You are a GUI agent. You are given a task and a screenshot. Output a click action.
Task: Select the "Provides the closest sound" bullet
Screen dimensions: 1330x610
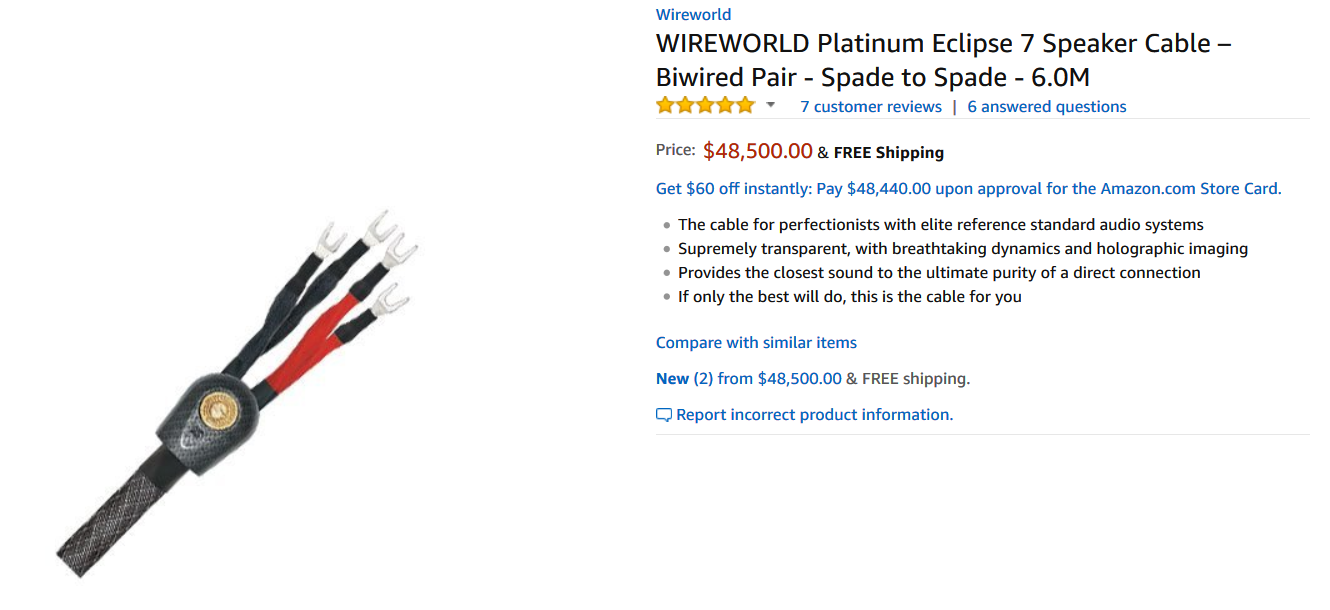pyautogui.click(x=938, y=273)
